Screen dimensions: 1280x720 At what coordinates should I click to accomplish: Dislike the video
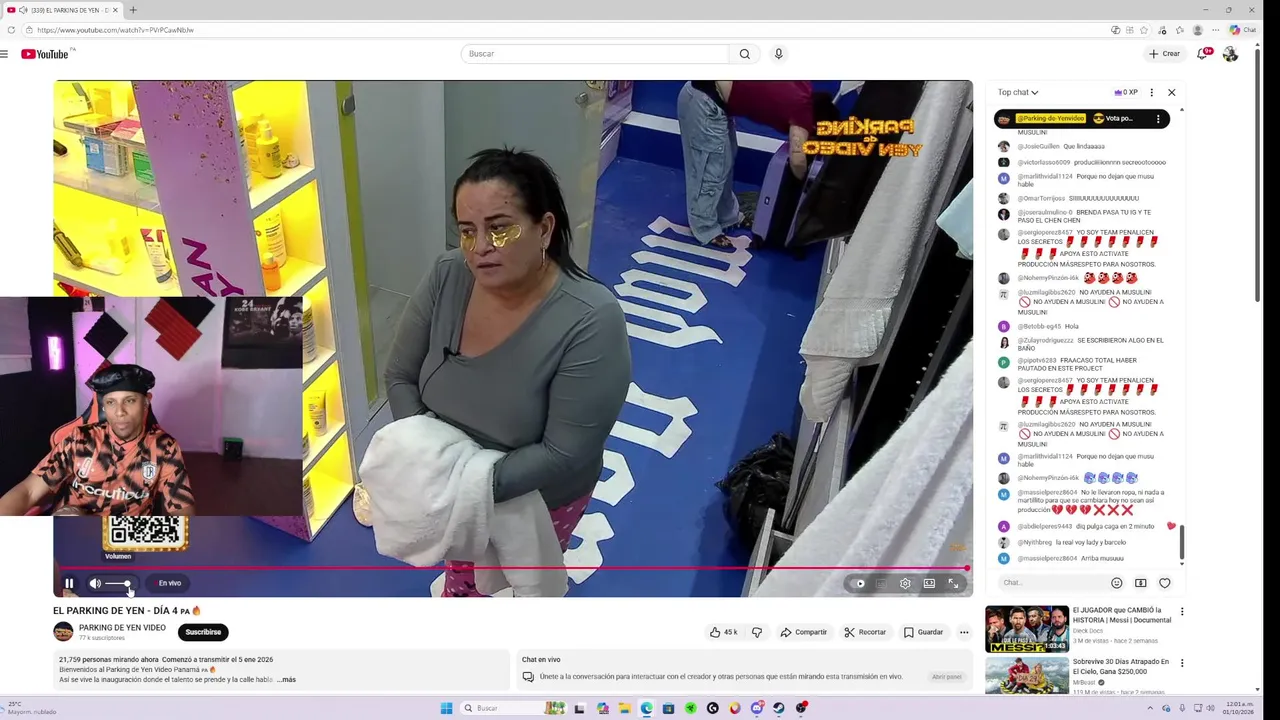point(757,632)
